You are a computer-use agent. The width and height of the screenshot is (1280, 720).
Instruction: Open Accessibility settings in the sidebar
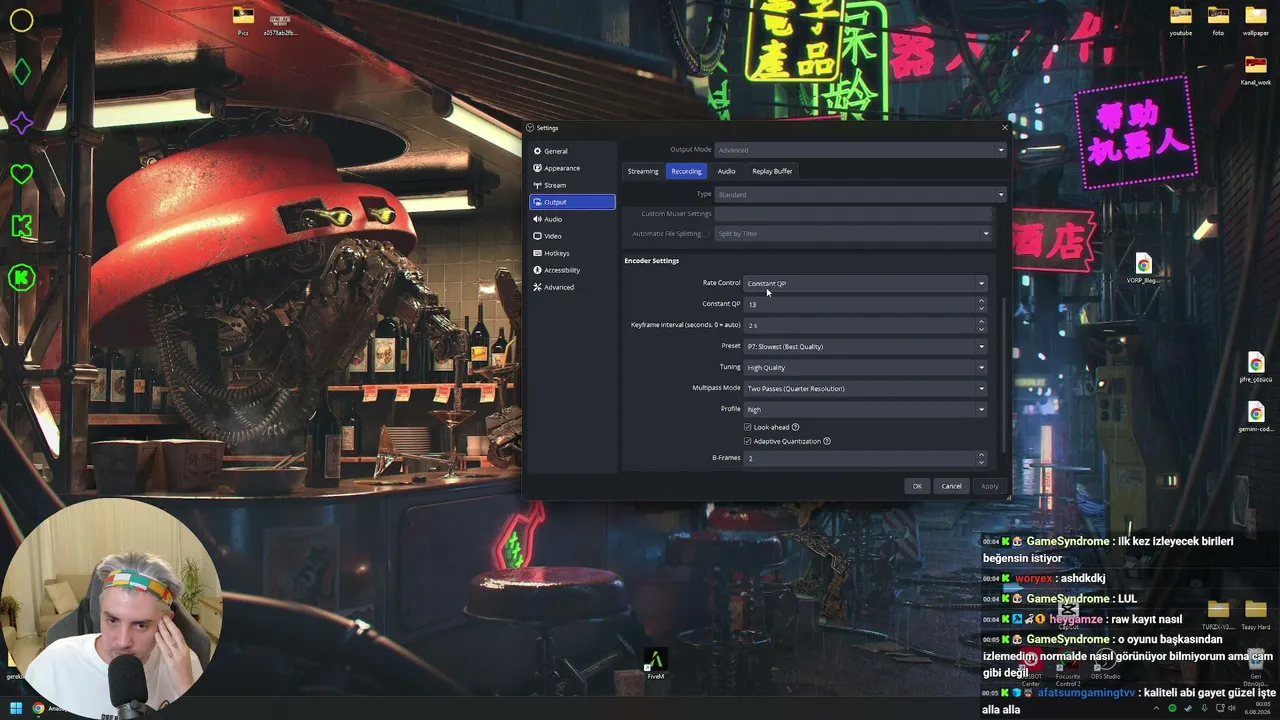tap(572, 270)
